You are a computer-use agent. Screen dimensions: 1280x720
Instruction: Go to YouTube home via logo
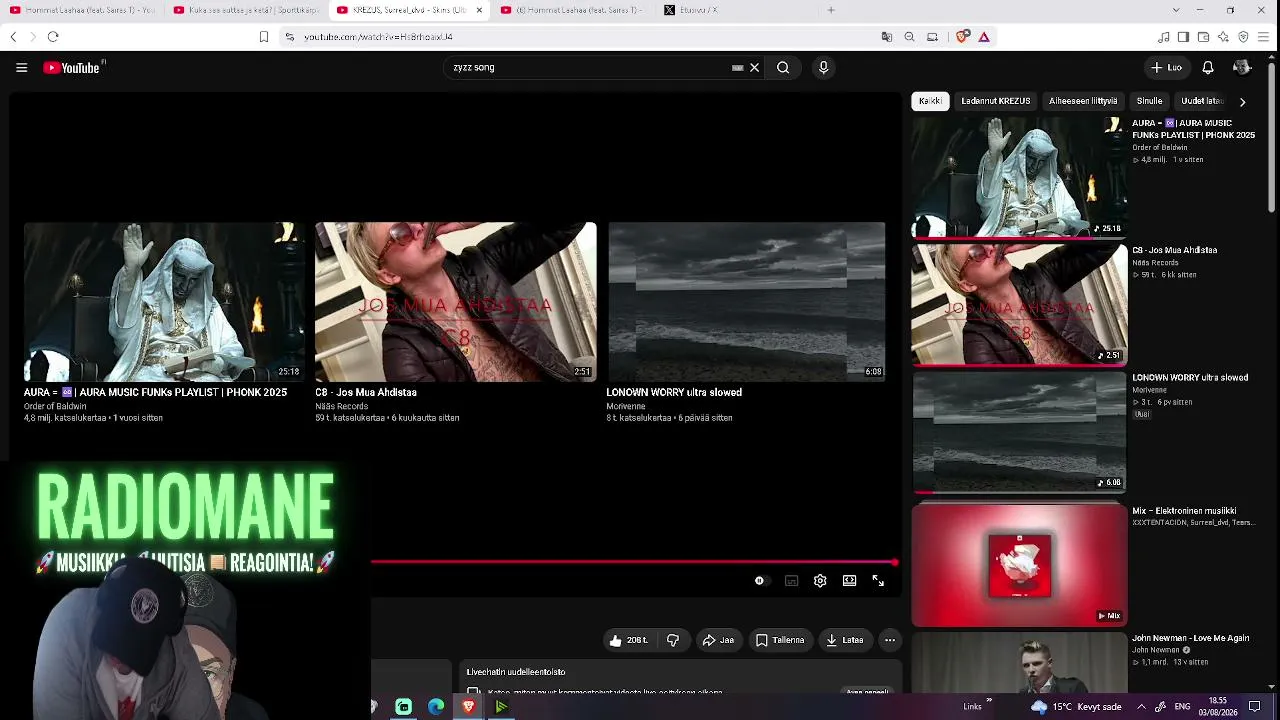click(74, 68)
